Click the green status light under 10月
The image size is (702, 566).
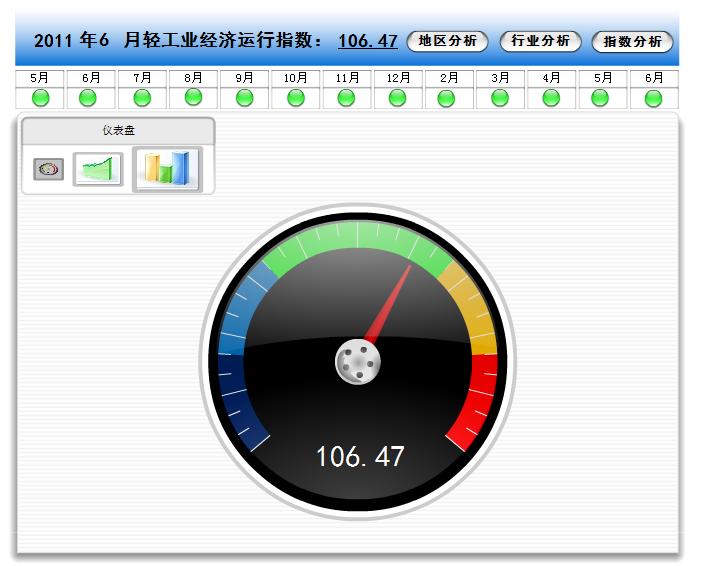click(x=295, y=97)
